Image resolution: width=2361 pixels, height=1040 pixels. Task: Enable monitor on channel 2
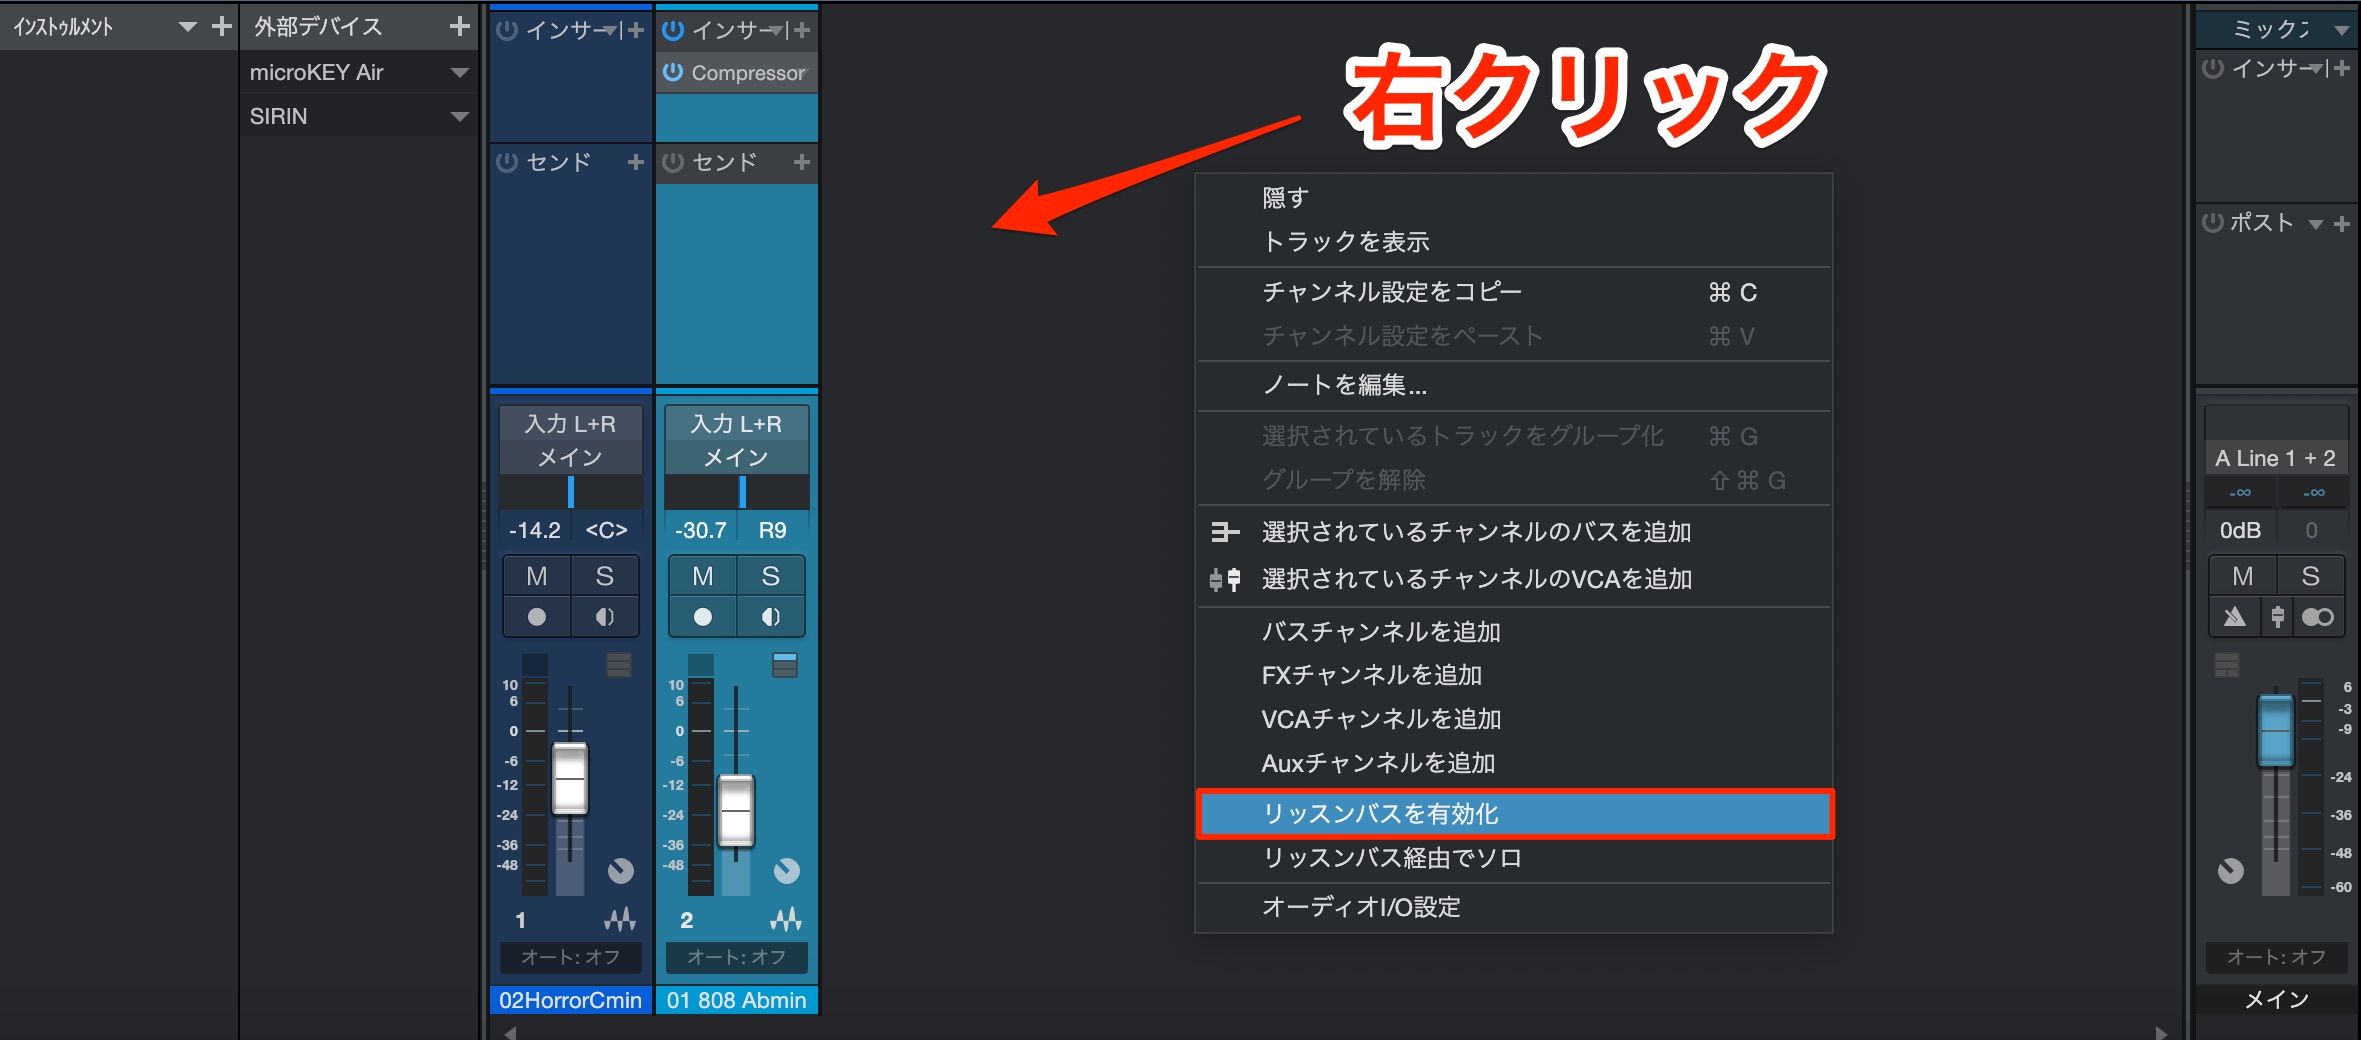tap(770, 617)
